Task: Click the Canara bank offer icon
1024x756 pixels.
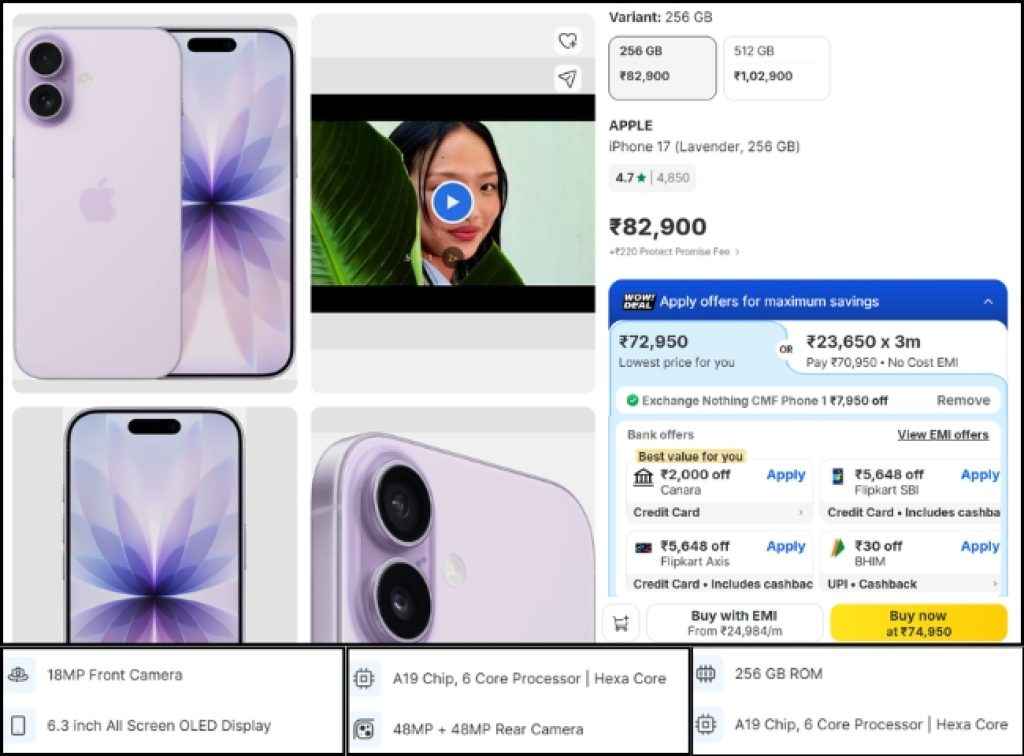Action: click(x=641, y=475)
